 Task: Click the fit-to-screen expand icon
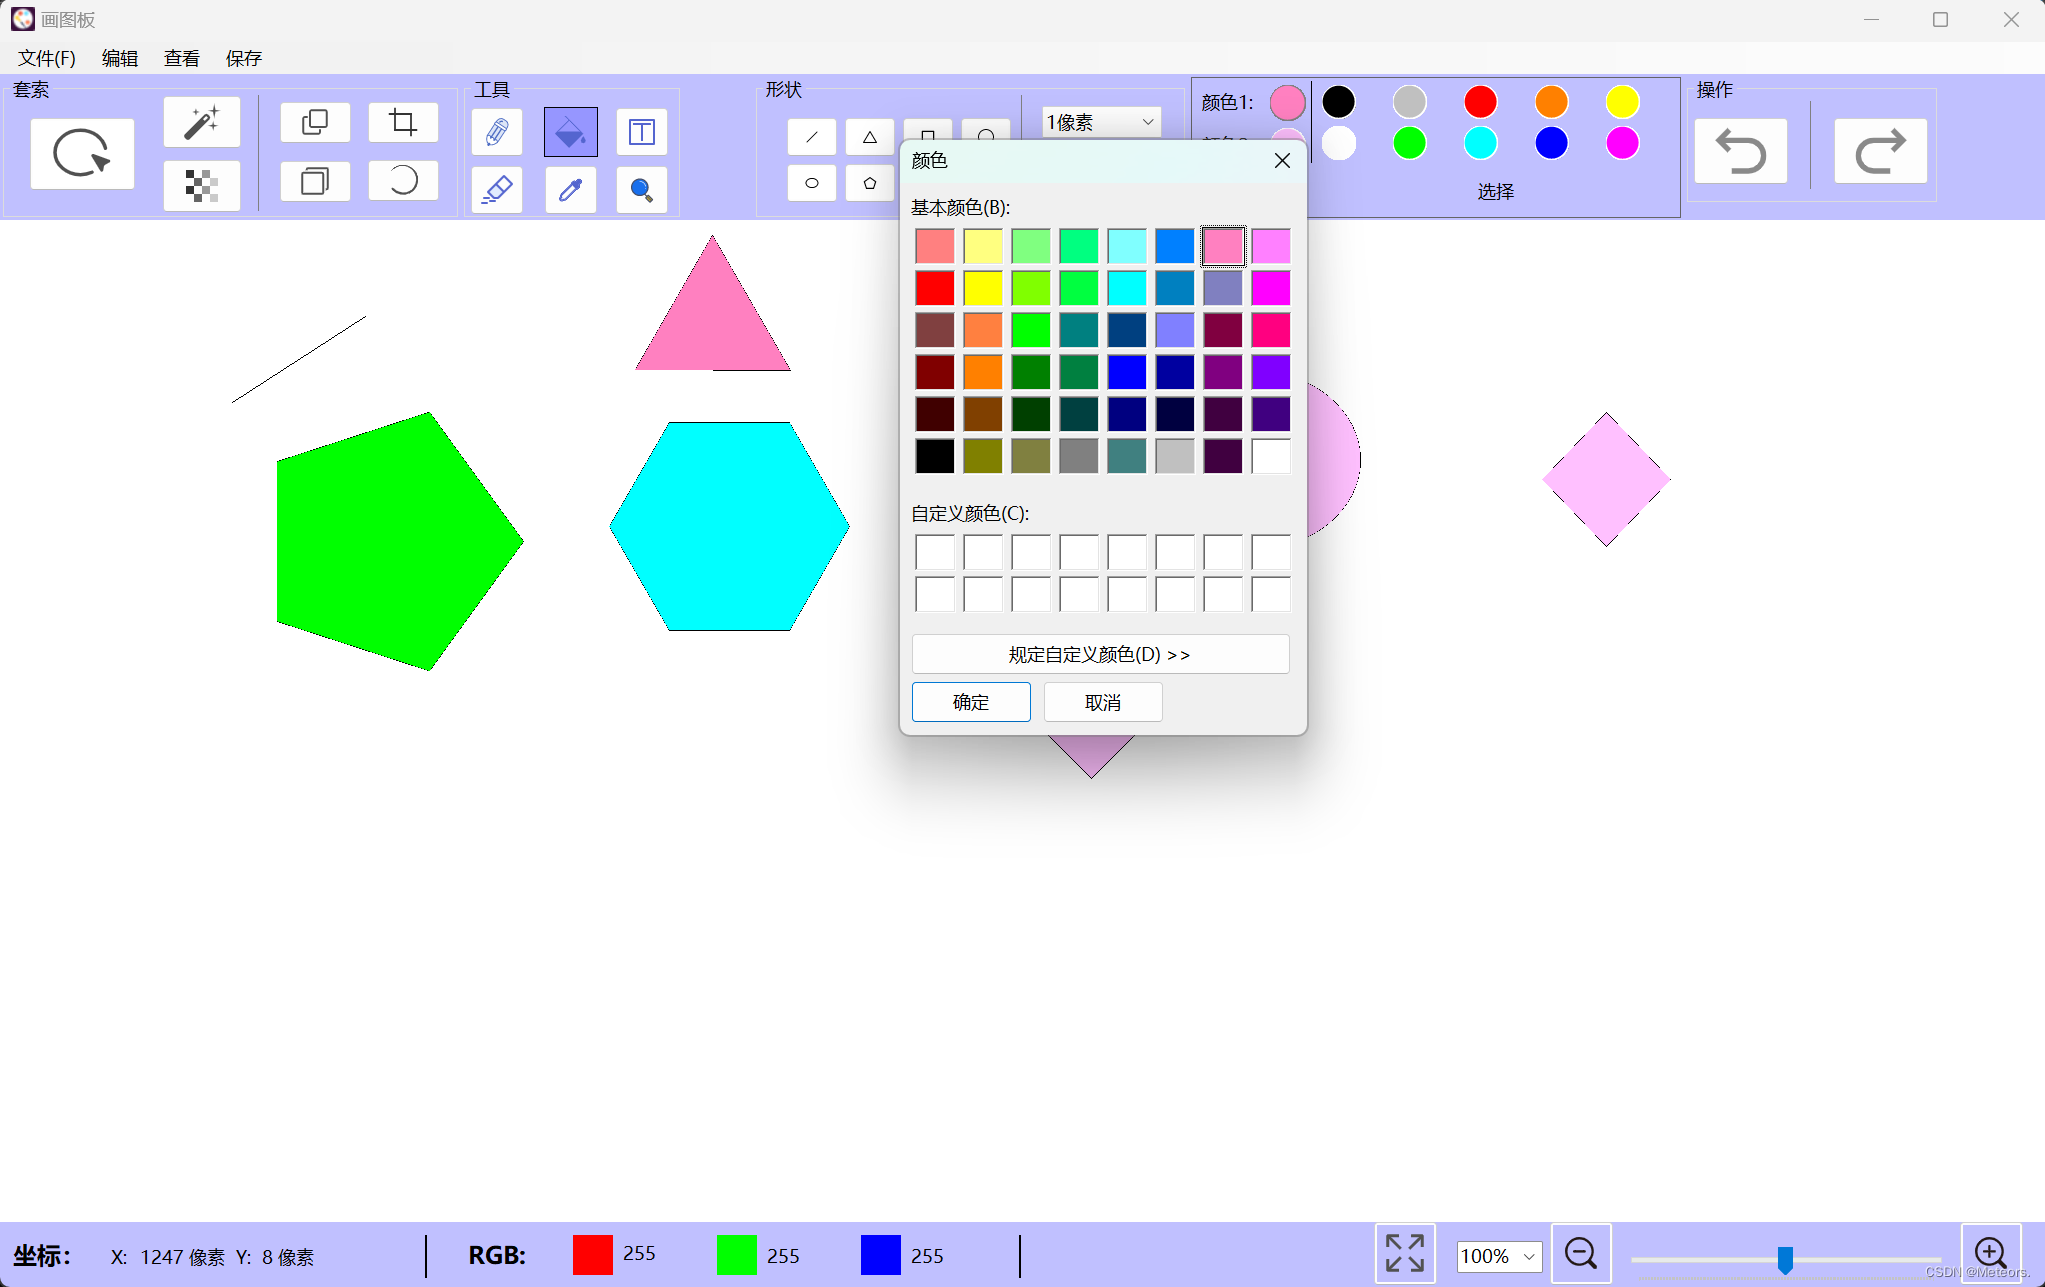(1404, 1253)
